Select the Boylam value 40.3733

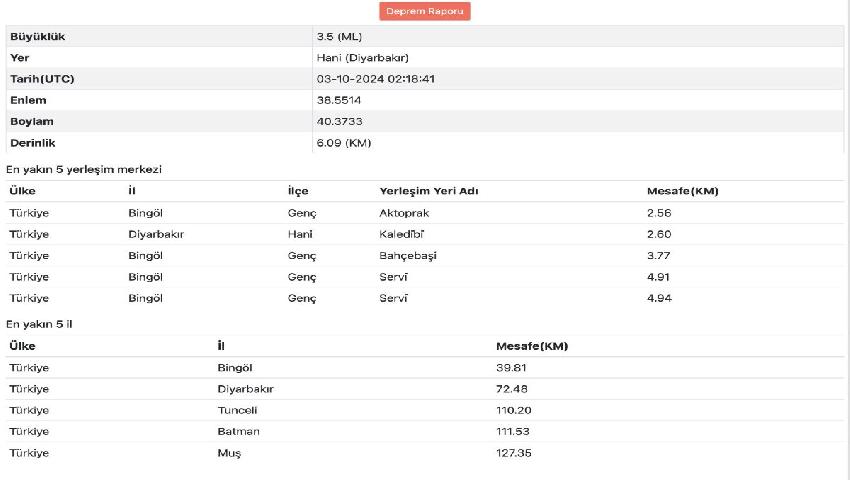[x=339, y=121]
